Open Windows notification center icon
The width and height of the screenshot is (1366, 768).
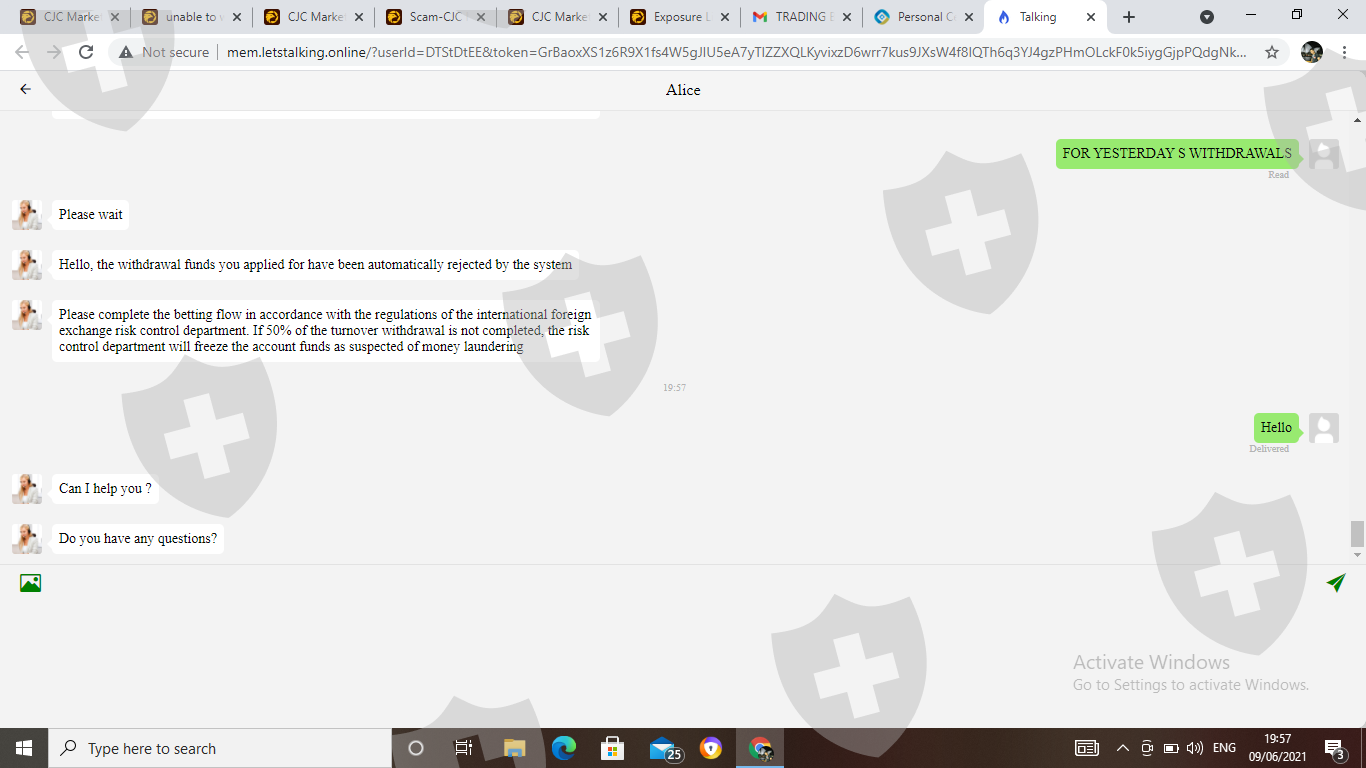[x=1334, y=748]
